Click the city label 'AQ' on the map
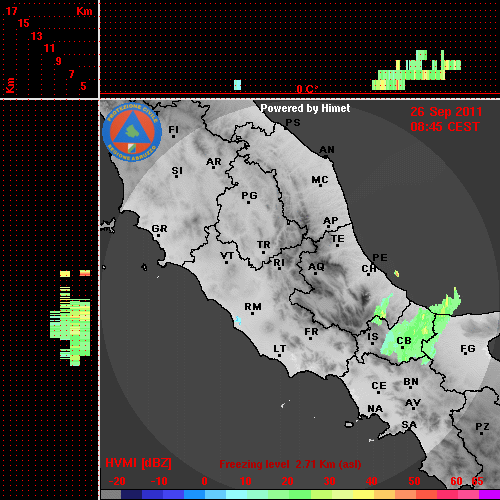This screenshot has width=500, height=500. [316, 267]
